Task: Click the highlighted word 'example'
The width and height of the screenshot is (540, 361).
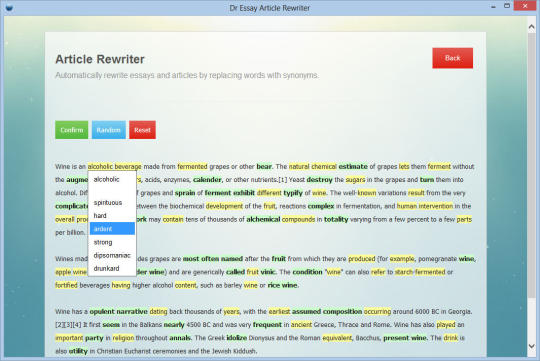Action: coord(402,259)
